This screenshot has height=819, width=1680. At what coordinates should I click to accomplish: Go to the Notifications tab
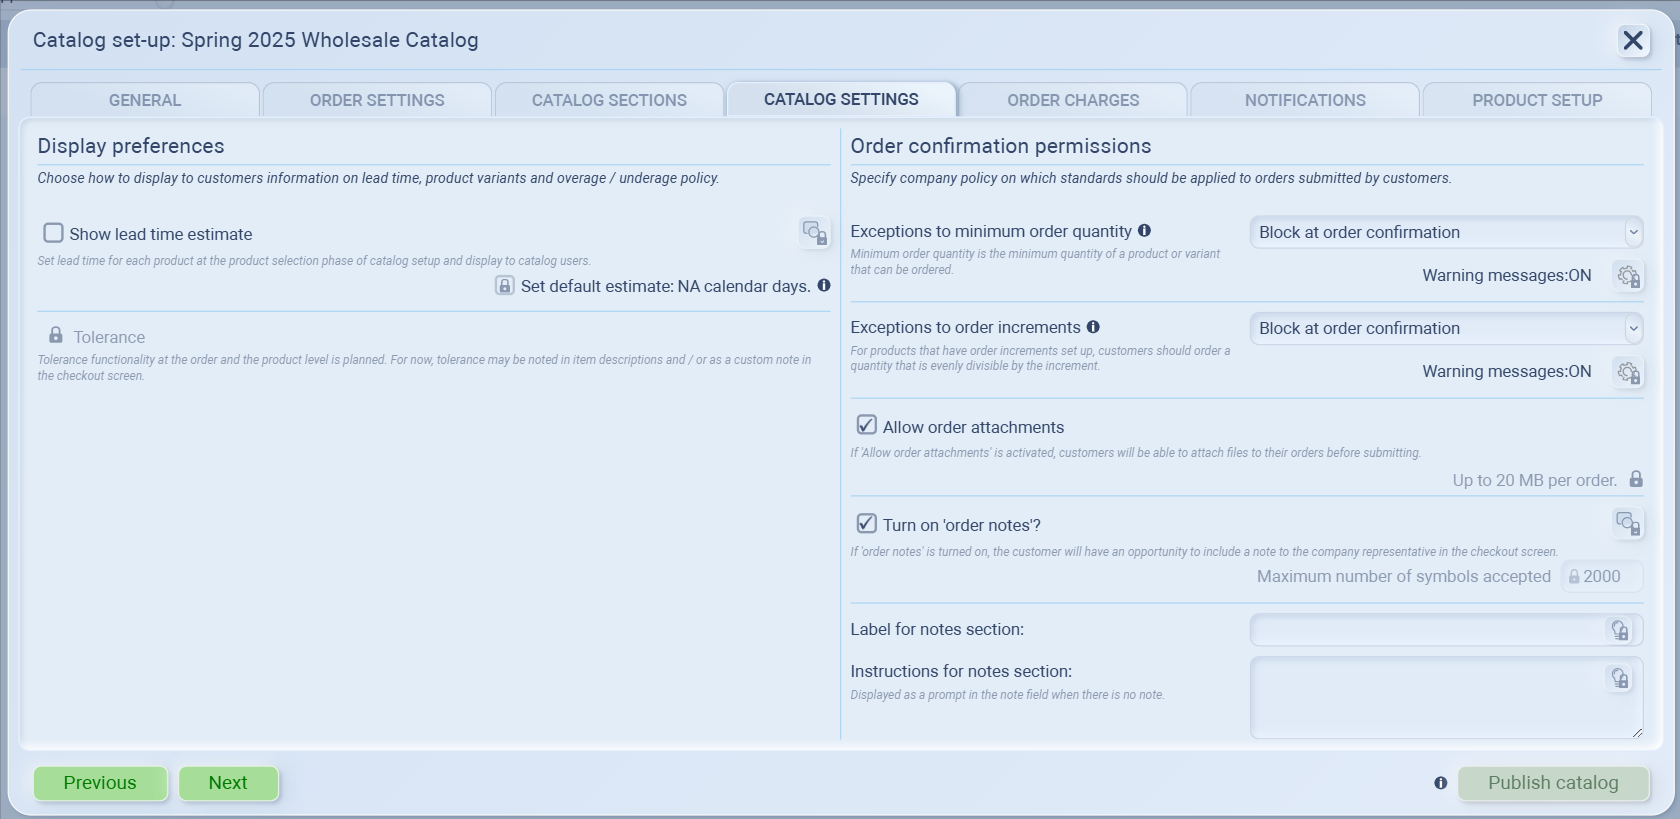(1305, 100)
